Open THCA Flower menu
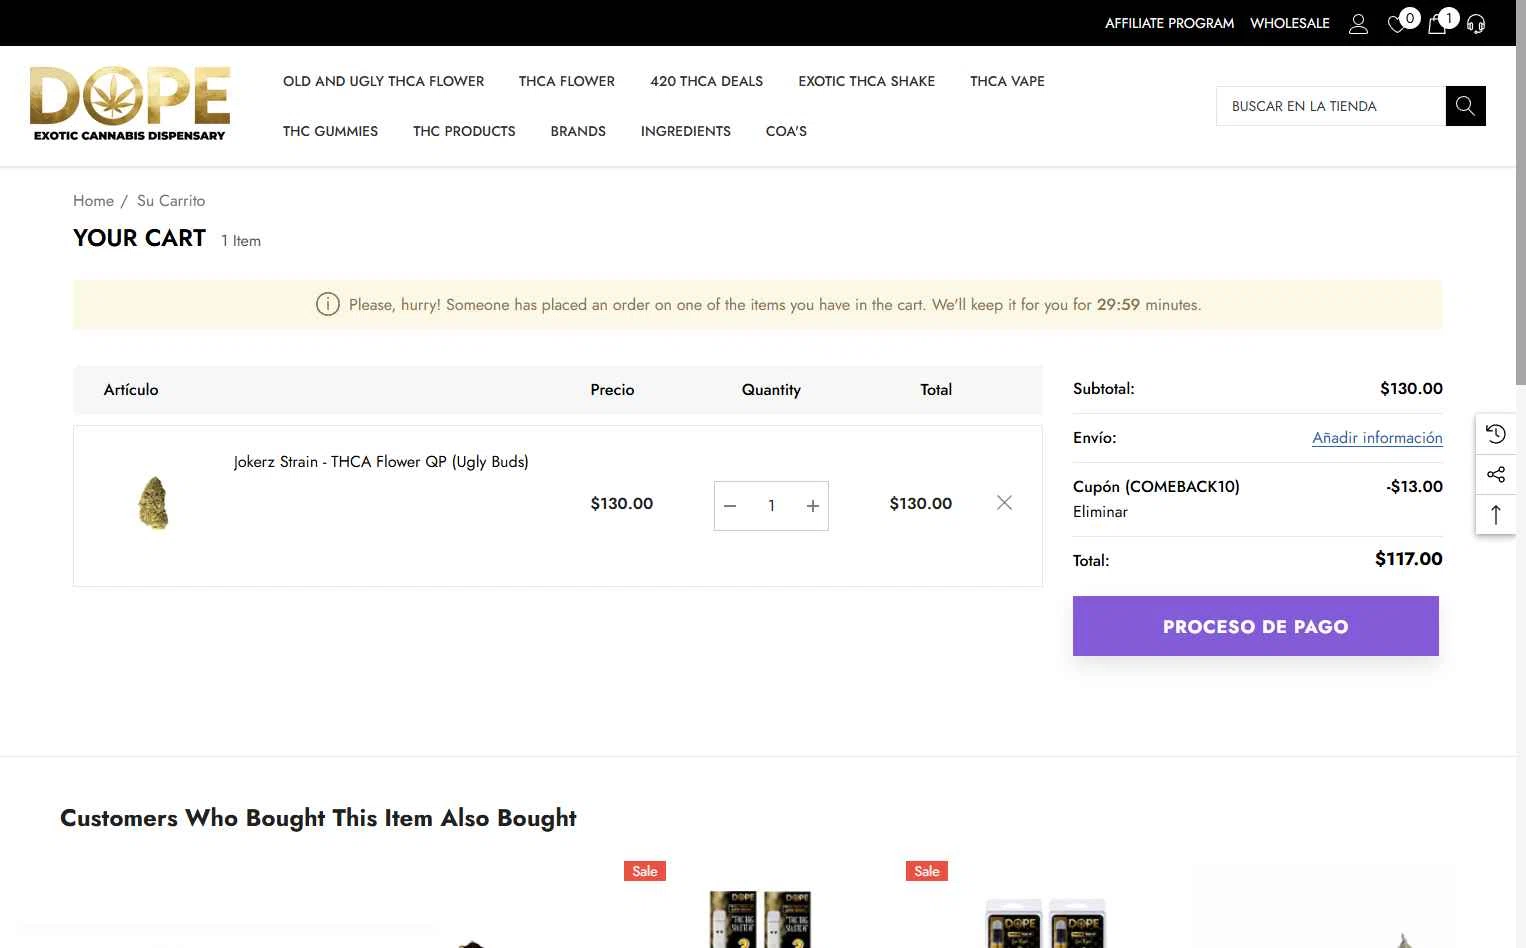This screenshot has height=948, width=1526. (567, 81)
